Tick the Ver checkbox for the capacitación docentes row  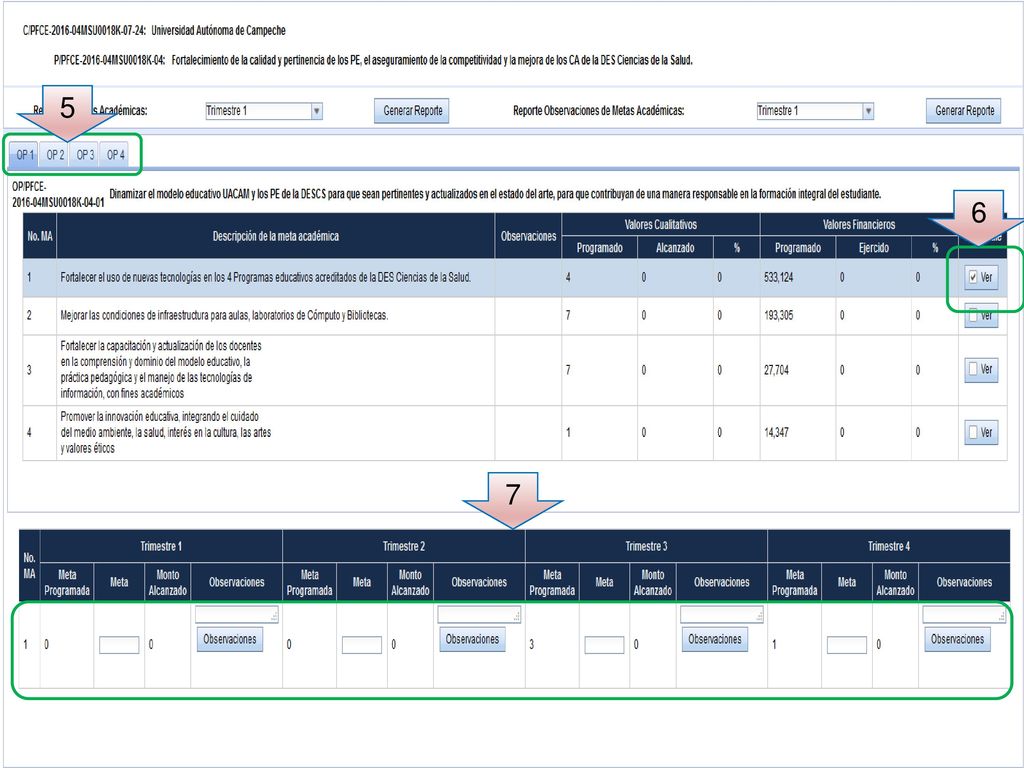click(x=973, y=370)
